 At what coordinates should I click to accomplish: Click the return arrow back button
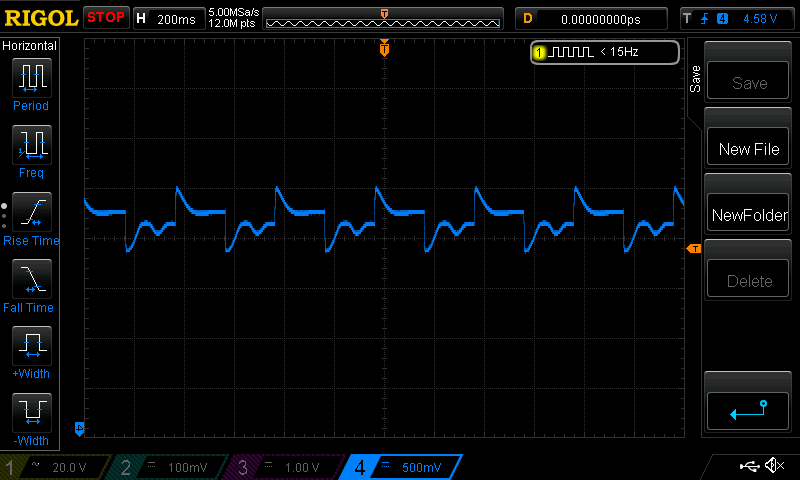[749, 408]
